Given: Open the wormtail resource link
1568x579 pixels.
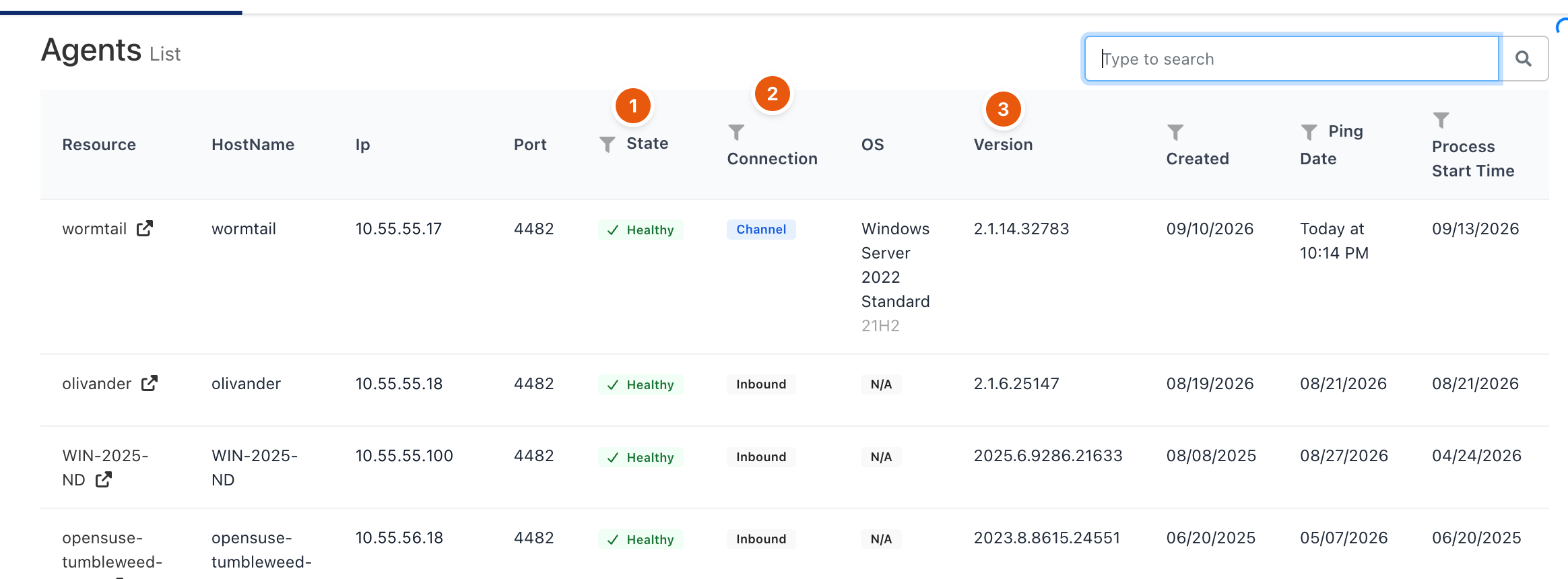Looking at the screenshot, I should point(94,228).
